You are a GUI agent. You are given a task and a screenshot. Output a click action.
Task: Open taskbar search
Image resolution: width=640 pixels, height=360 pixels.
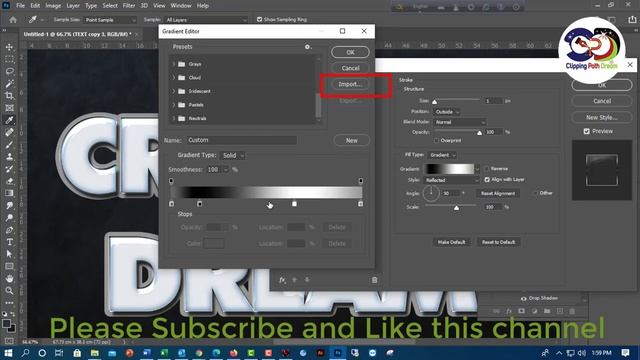(x=25, y=353)
